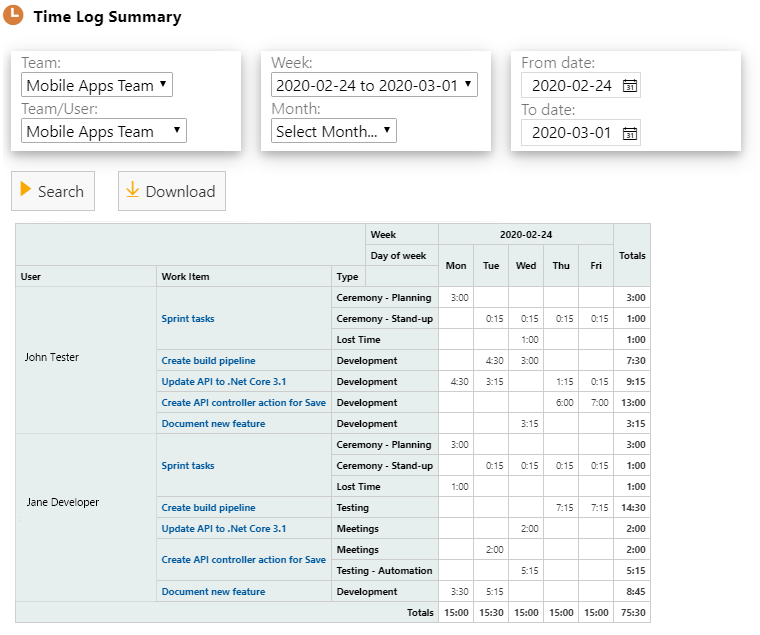Open John Tester's Create API controller action link

coord(243,402)
